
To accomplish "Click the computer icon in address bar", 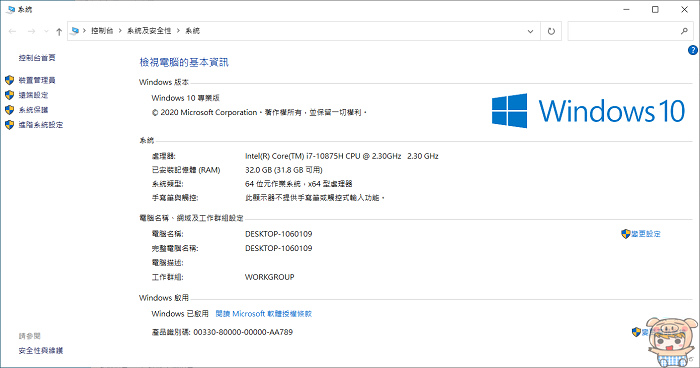I will coord(75,31).
